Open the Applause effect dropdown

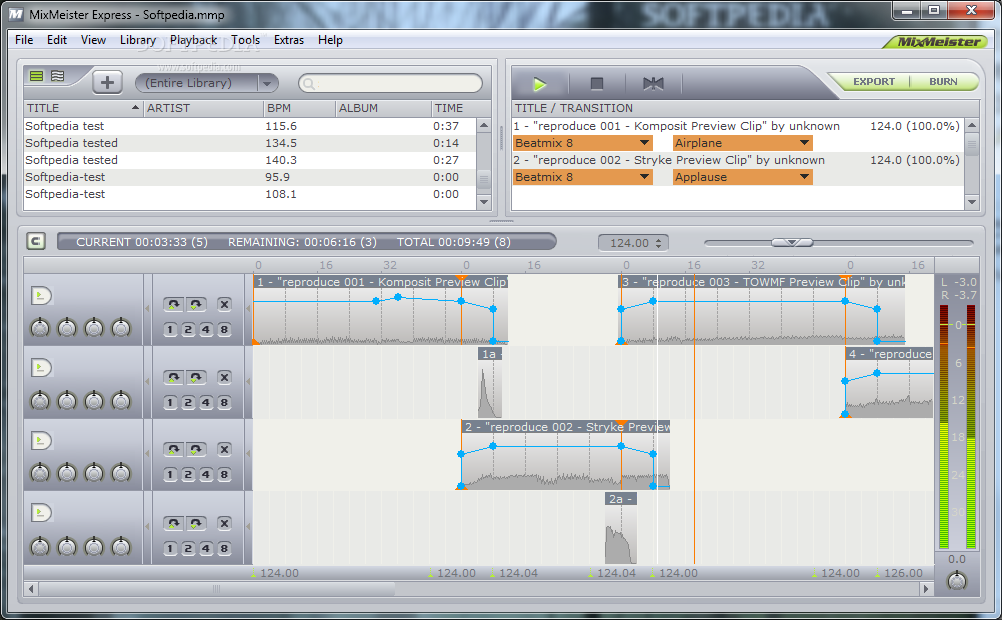743,177
